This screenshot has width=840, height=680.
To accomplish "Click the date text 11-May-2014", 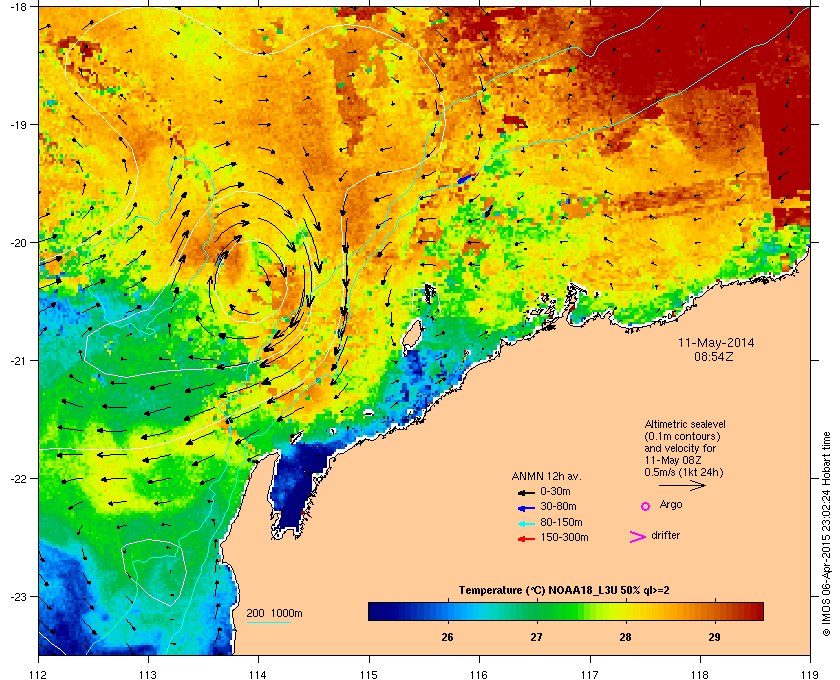I will click(x=716, y=342).
